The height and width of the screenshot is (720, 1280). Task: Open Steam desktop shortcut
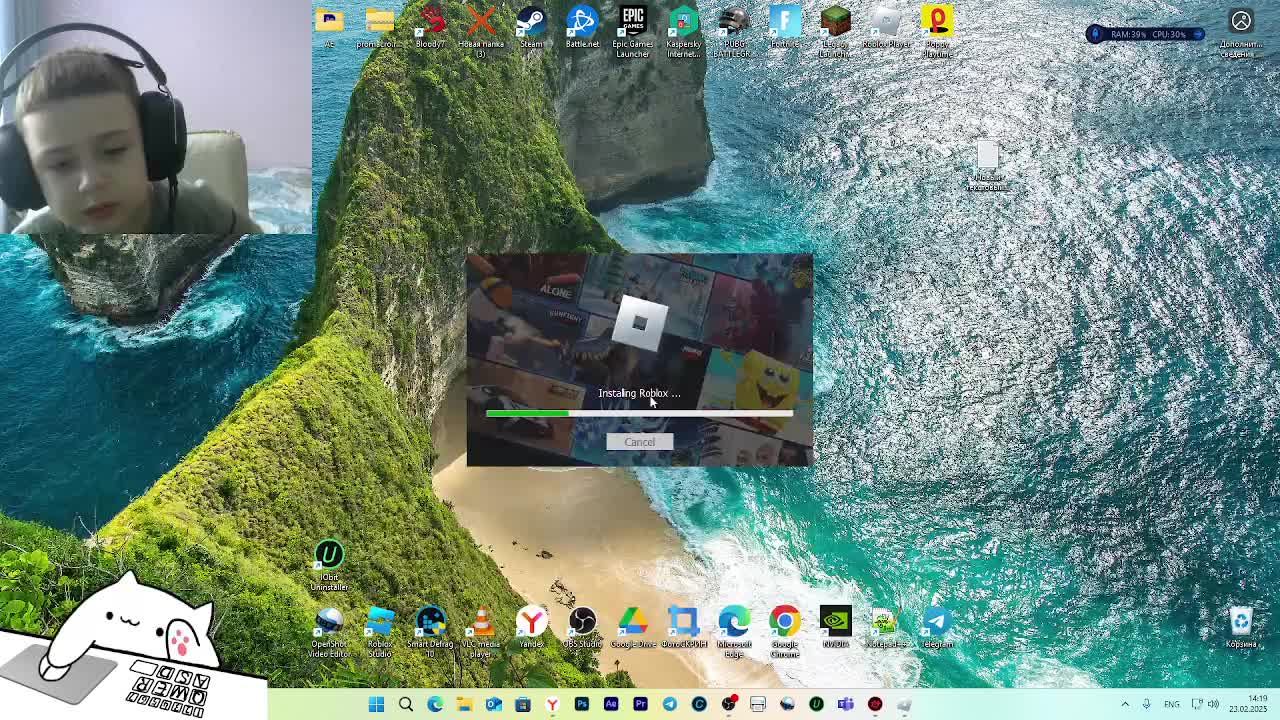tap(531, 27)
